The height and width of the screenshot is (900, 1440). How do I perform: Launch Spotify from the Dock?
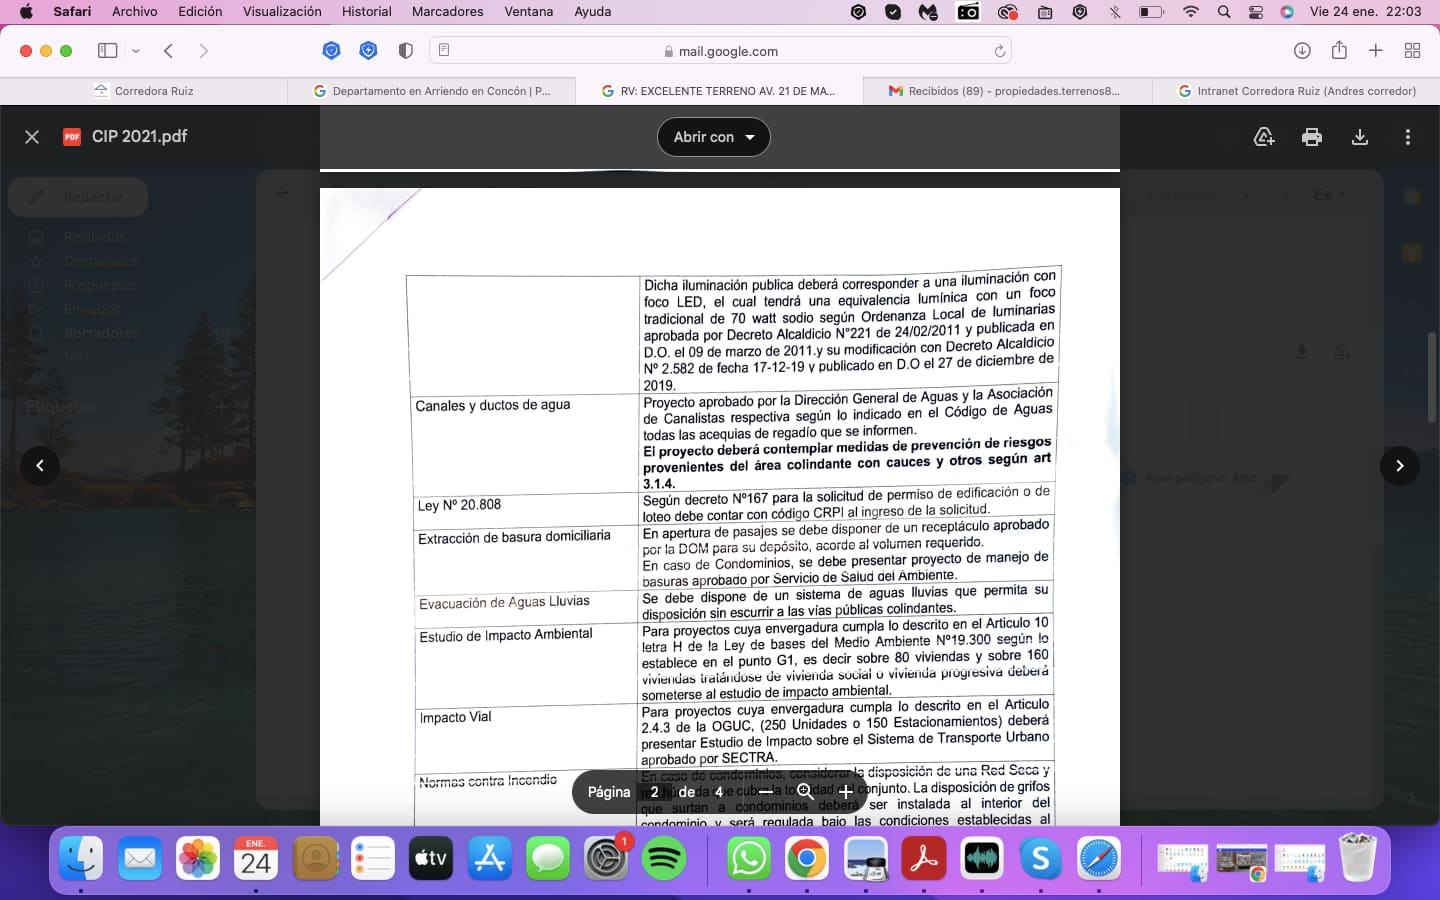pyautogui.click(x=664, y=859)
